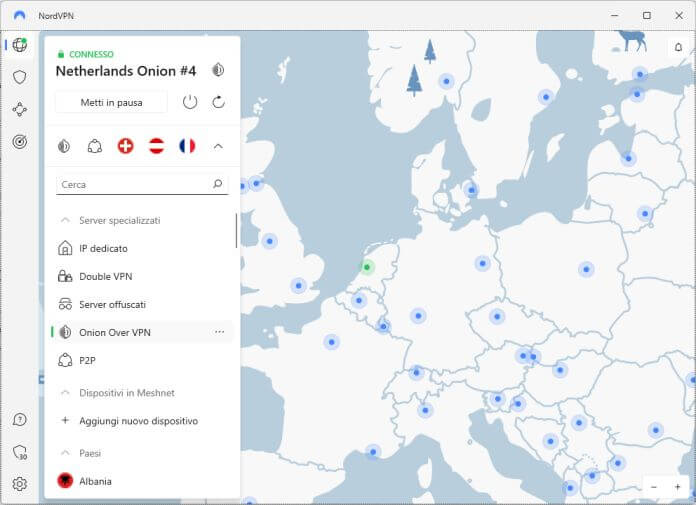Click the Metti in pausa button
The image size is (696, 505).
click(111, 102)
